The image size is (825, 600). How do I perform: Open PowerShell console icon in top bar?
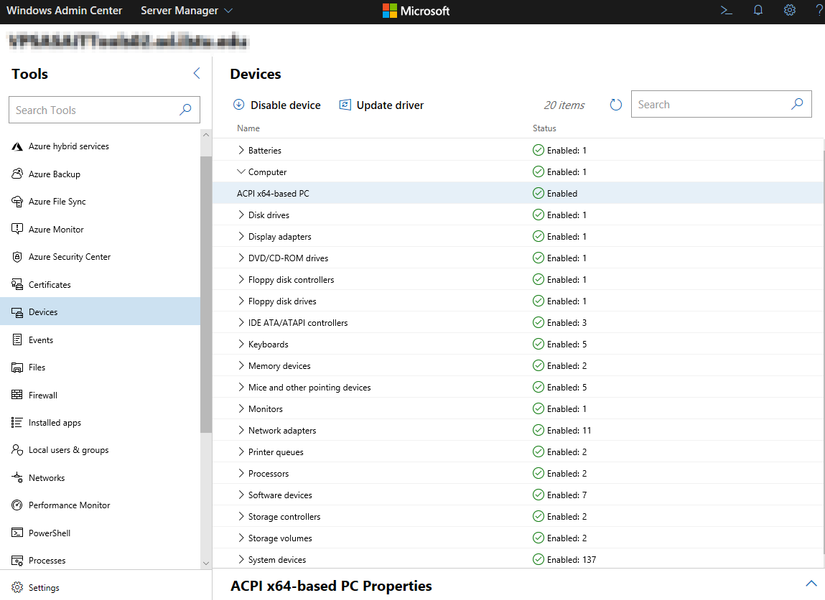tap(727, 10)
